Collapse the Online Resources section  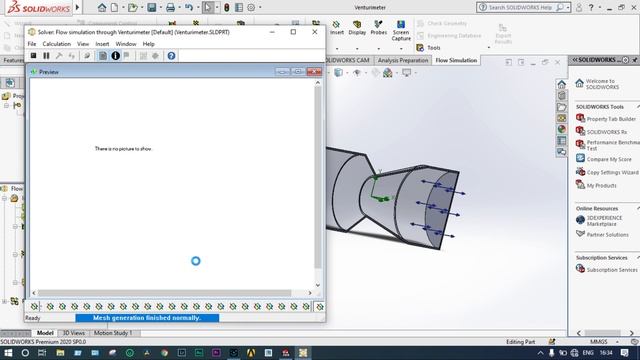638,209
